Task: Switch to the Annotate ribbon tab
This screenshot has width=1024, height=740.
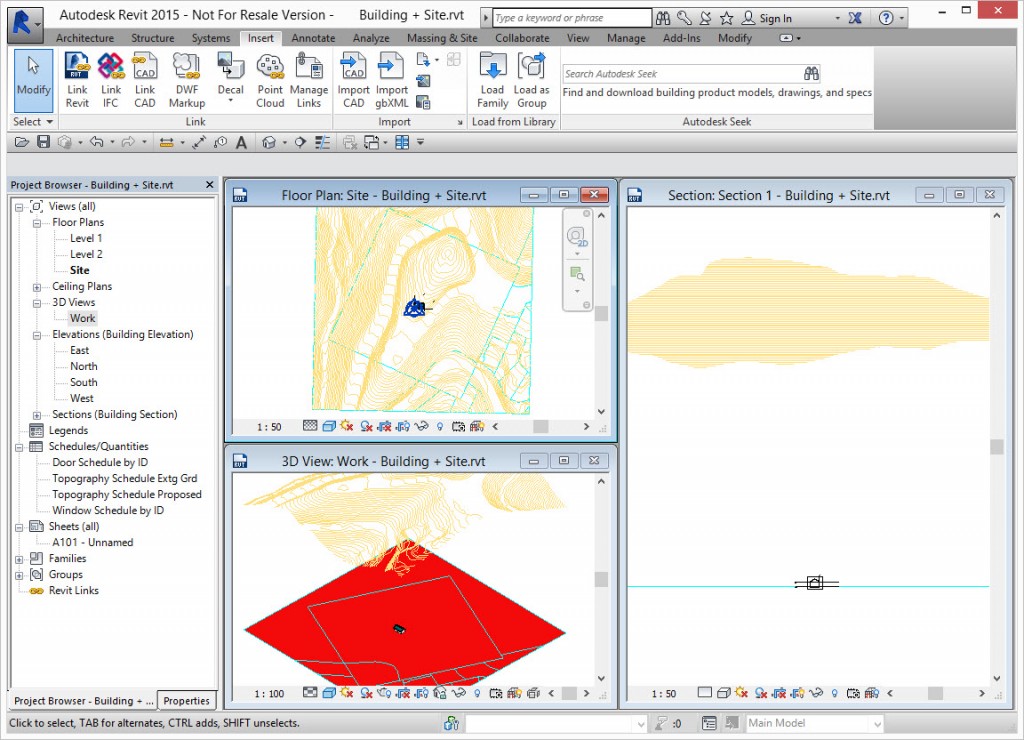Action: coord(313,38)
